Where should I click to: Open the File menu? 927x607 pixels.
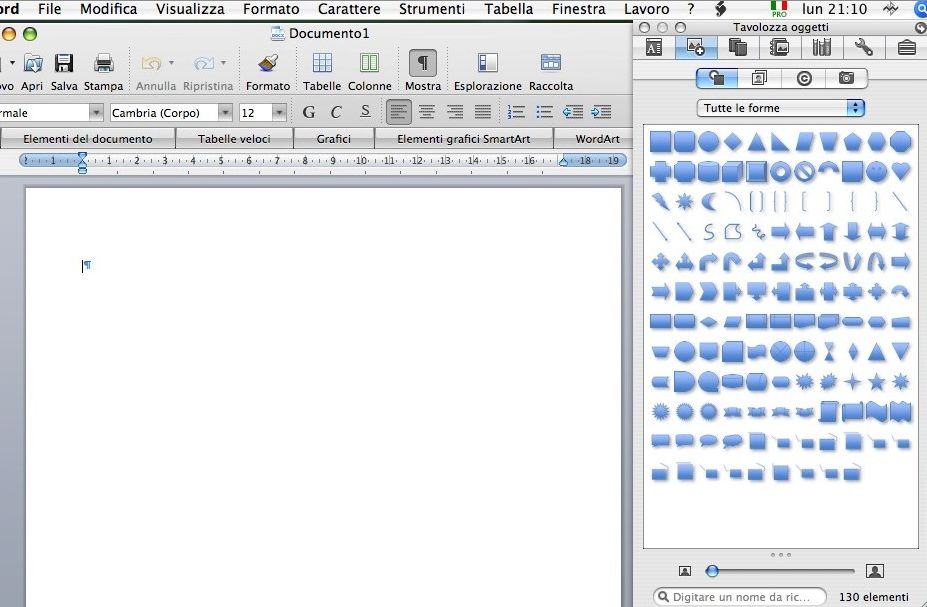(x=49, y=9)
